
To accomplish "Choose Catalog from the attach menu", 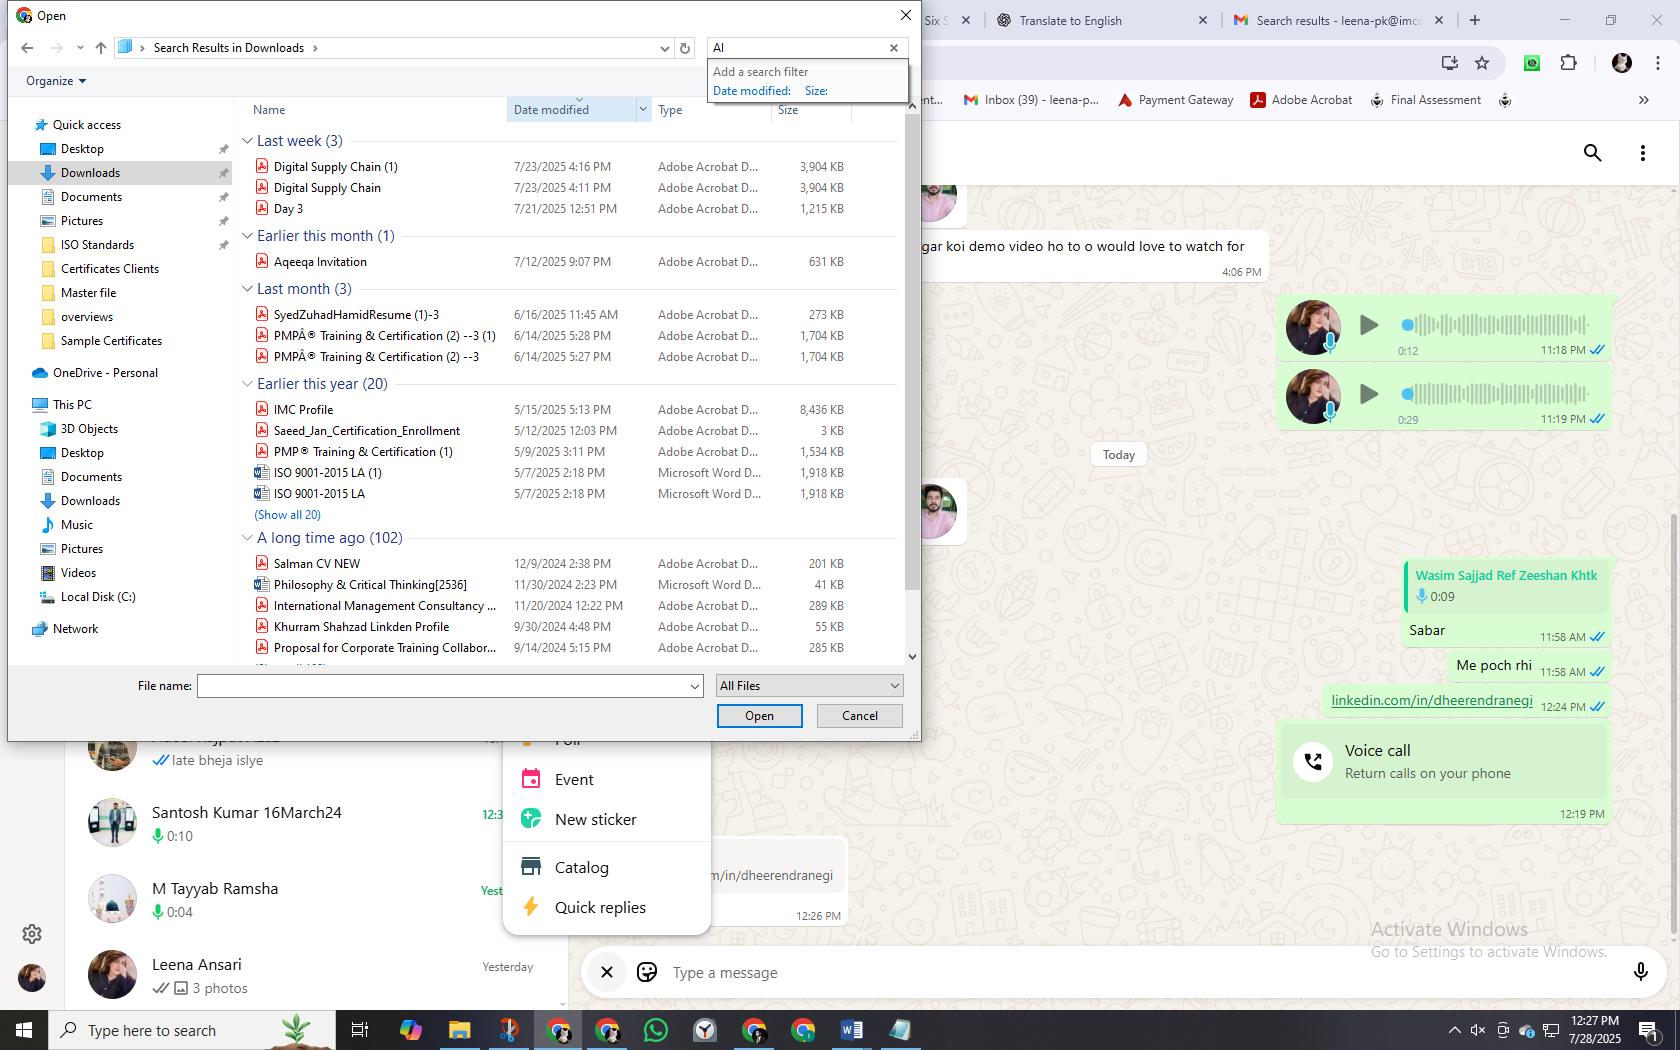I will click(x=606, y=868).
